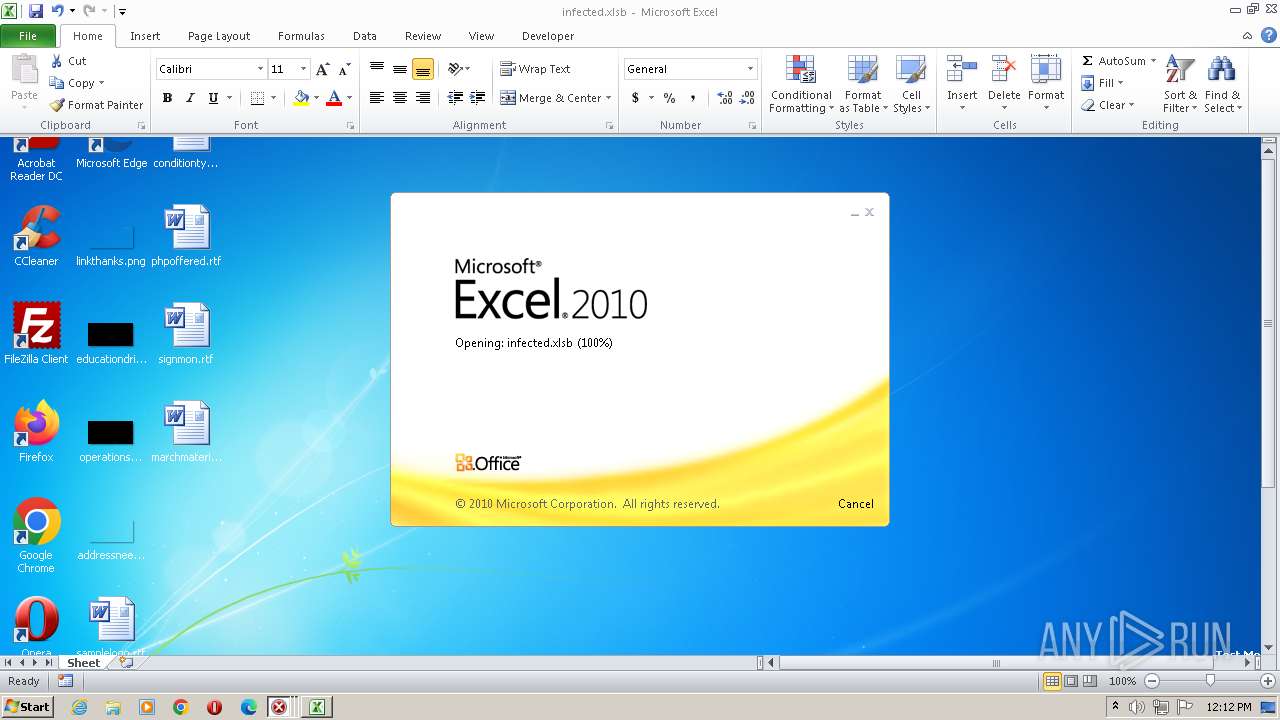
Task: Toggle Italic text formatting
Action: (190, 98)
